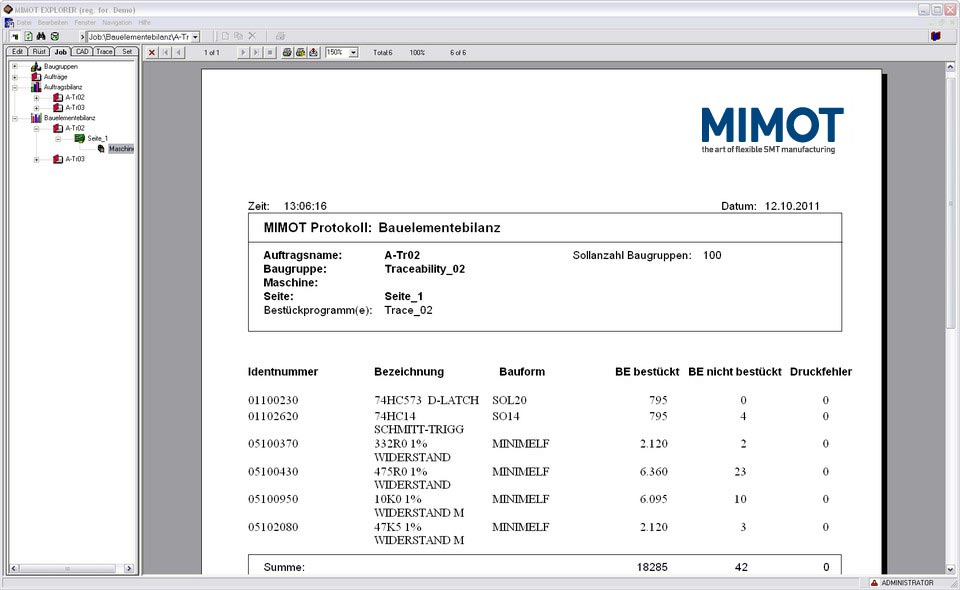
Task: Expand A-Tr02 under Auftragsbilanz
Action: (36, 98)
